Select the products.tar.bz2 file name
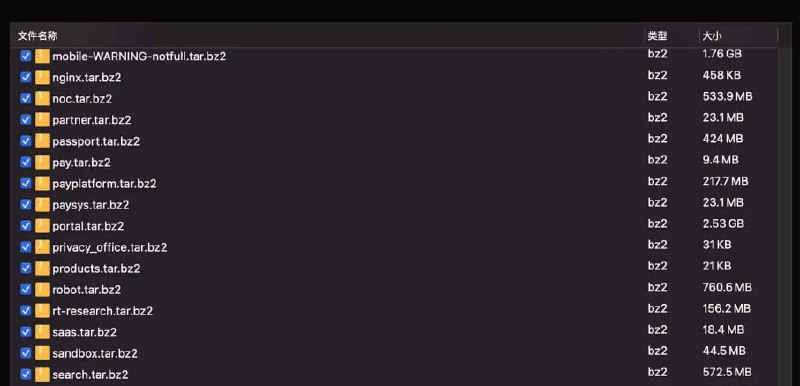The height and width of the screenshot is (386, 800). coord(96,268)
